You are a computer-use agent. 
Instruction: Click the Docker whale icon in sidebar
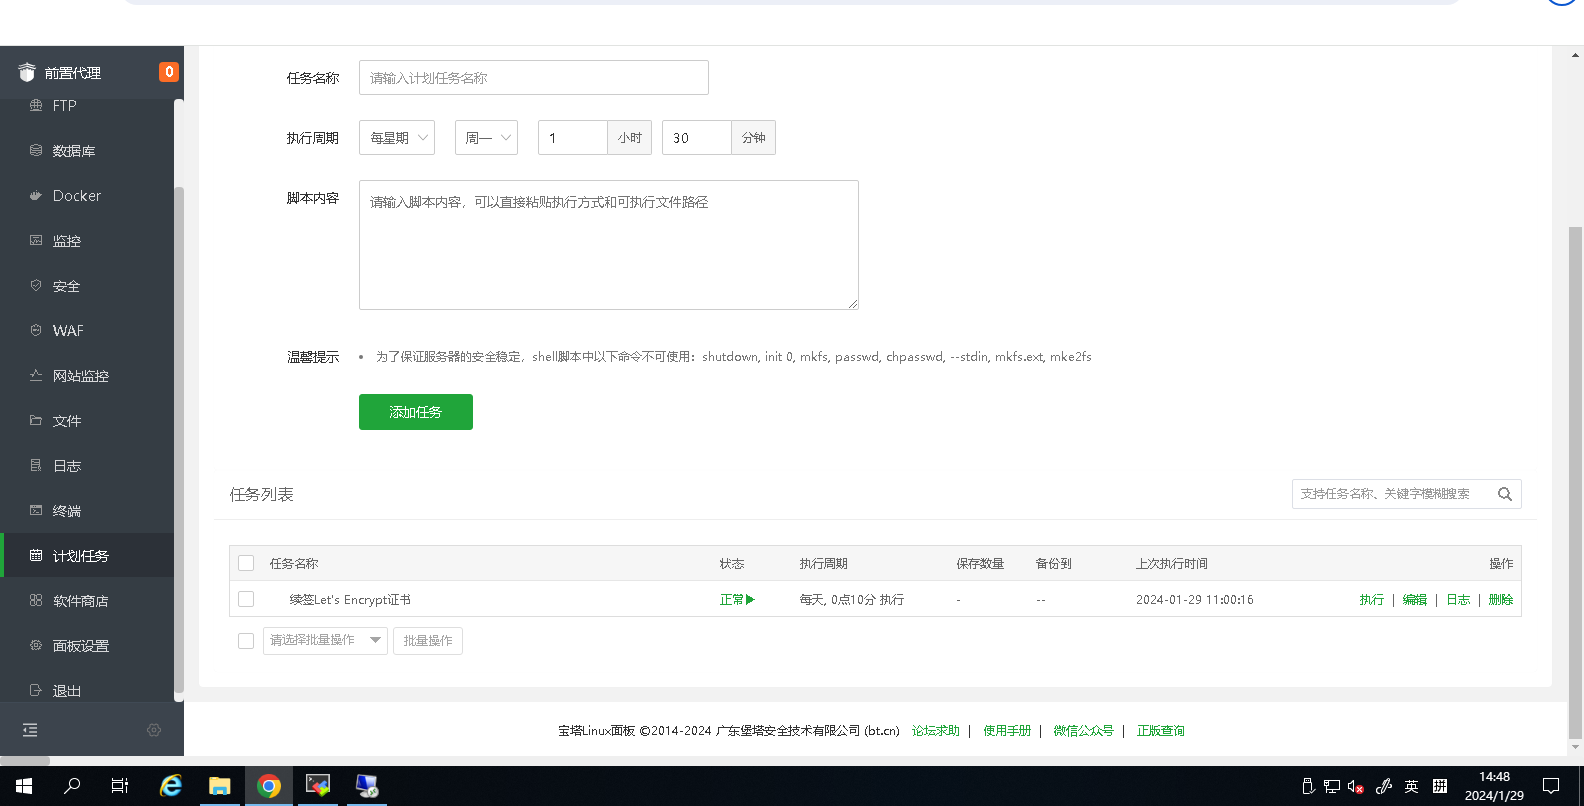pyautogui.click(x=36, y=196)
